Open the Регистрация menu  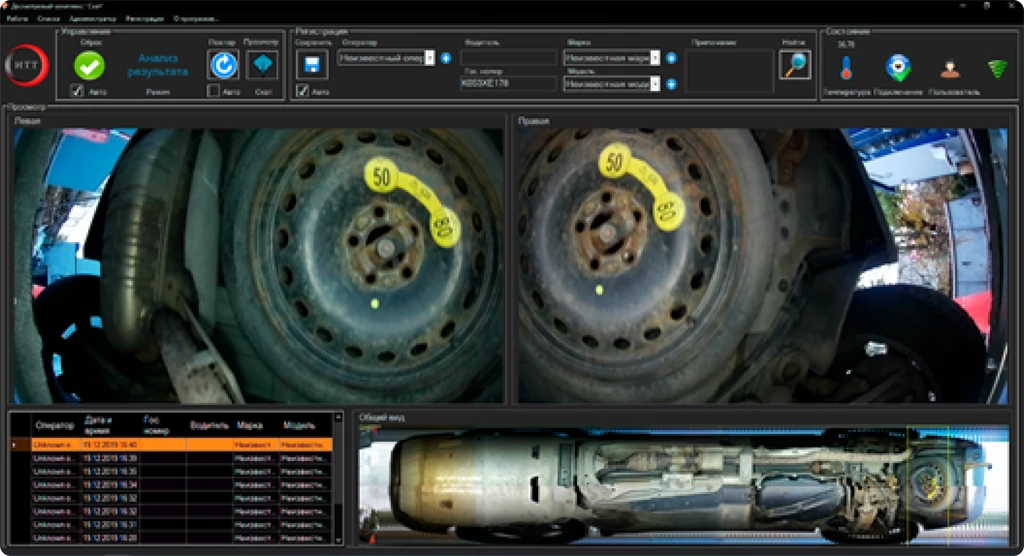pos(146,19)
